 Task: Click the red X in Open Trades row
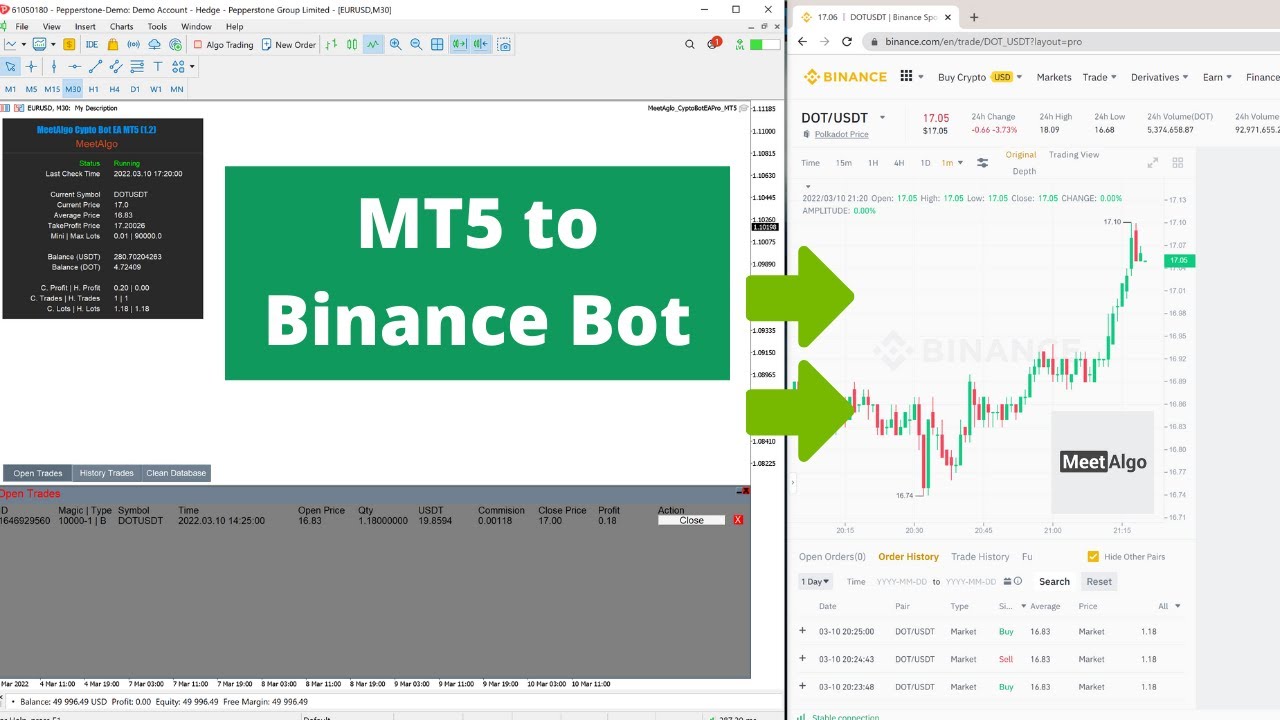pos(738,520)
